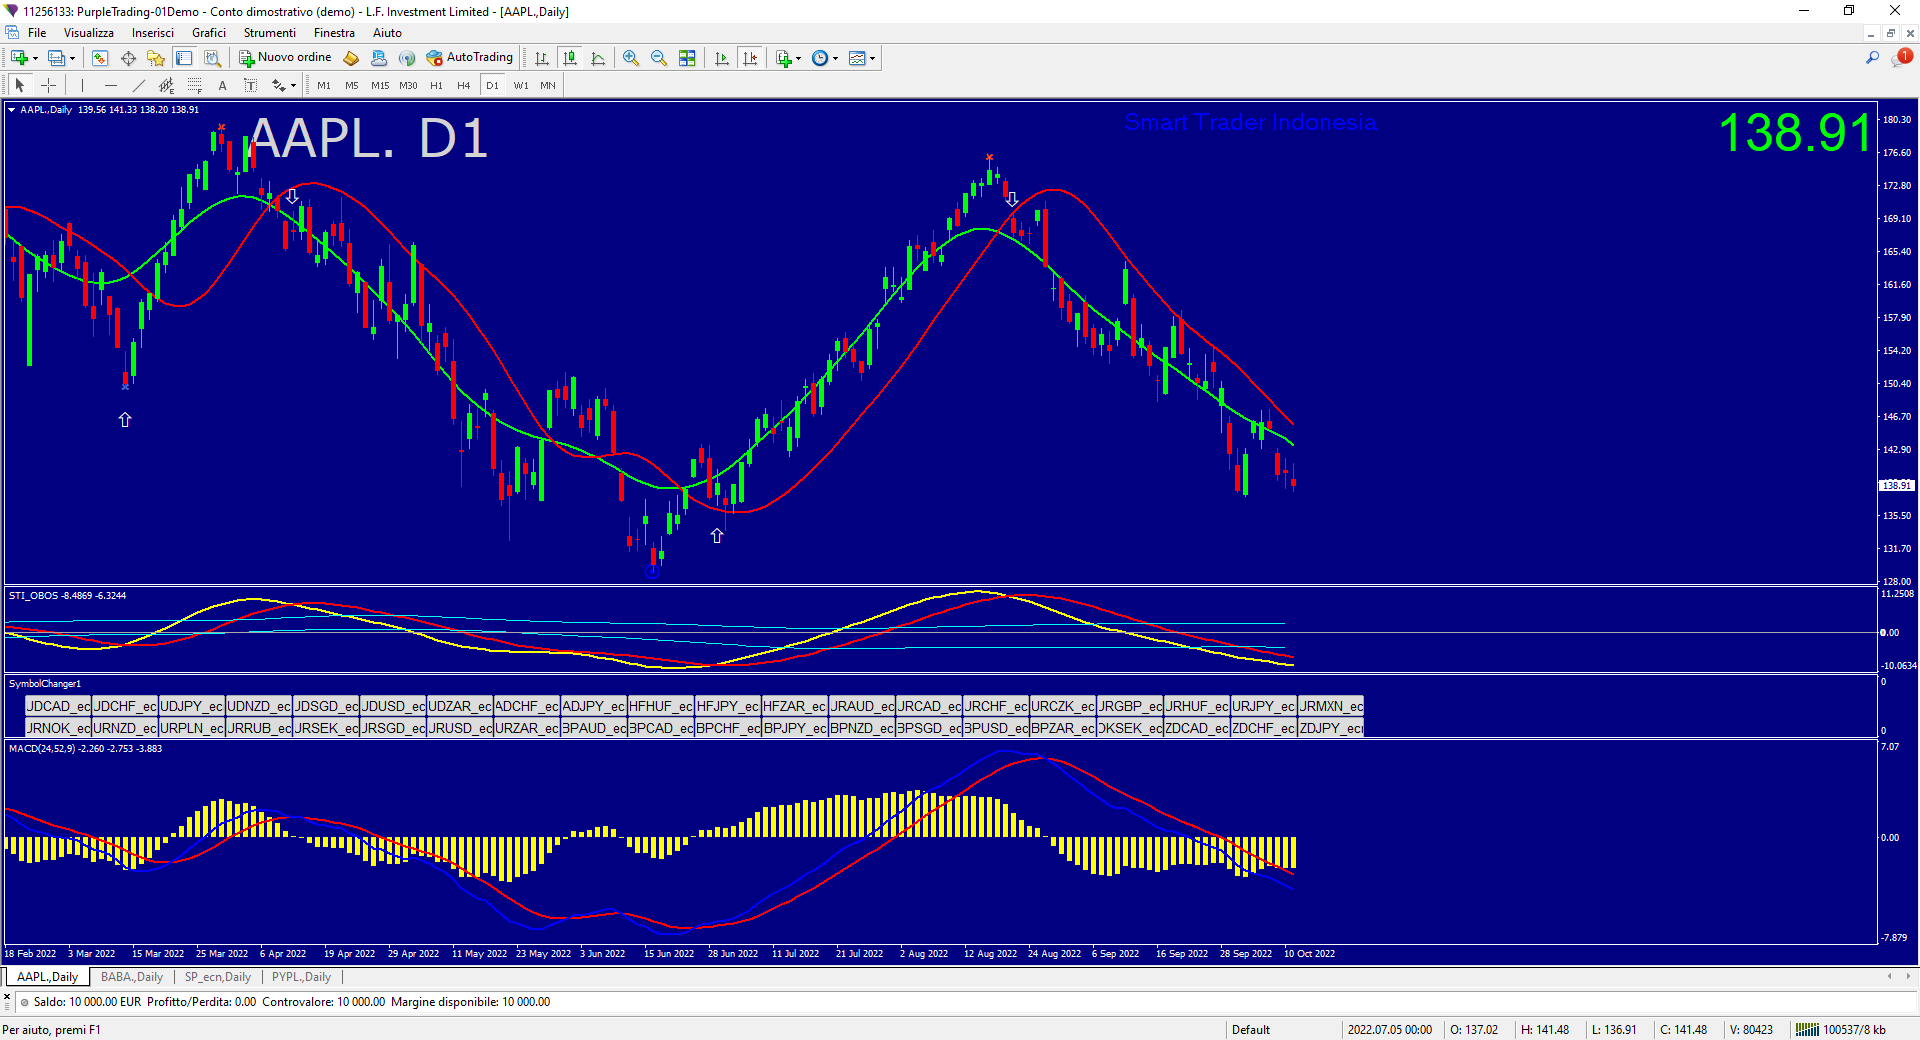Open the virtual hosting cloud icon
Image resolution: width=1920 pixels, height=1040 pixels.
coord(379,58)
